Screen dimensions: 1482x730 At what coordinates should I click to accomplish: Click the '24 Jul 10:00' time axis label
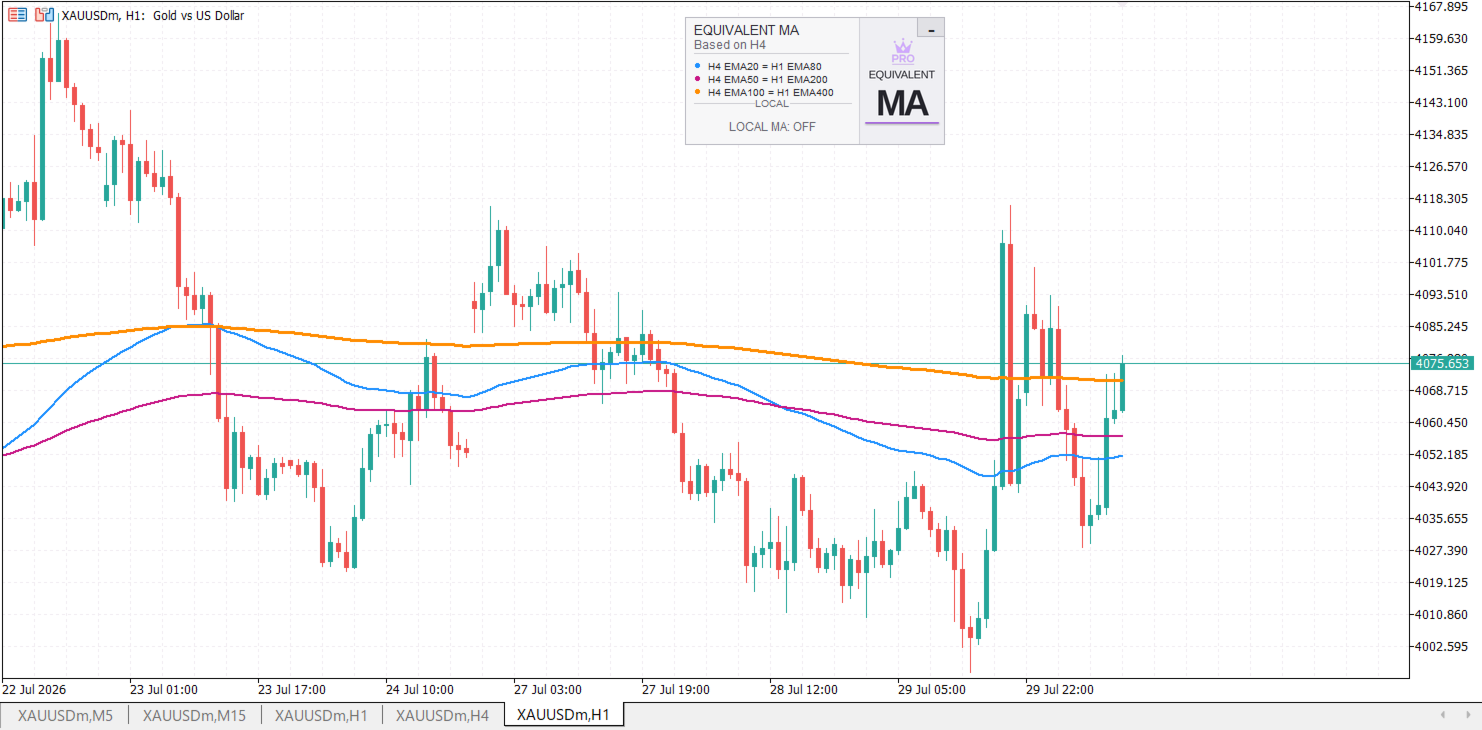pyautogui.click(x=420, y=689)
